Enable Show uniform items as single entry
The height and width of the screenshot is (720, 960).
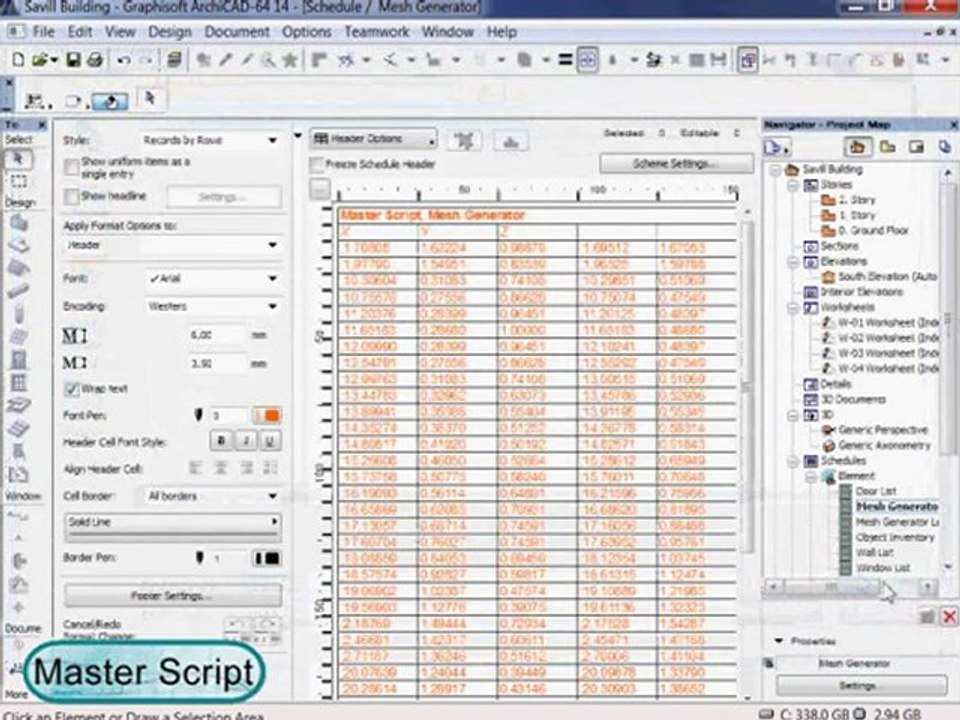pyautogui.click(x=72, y=167)
